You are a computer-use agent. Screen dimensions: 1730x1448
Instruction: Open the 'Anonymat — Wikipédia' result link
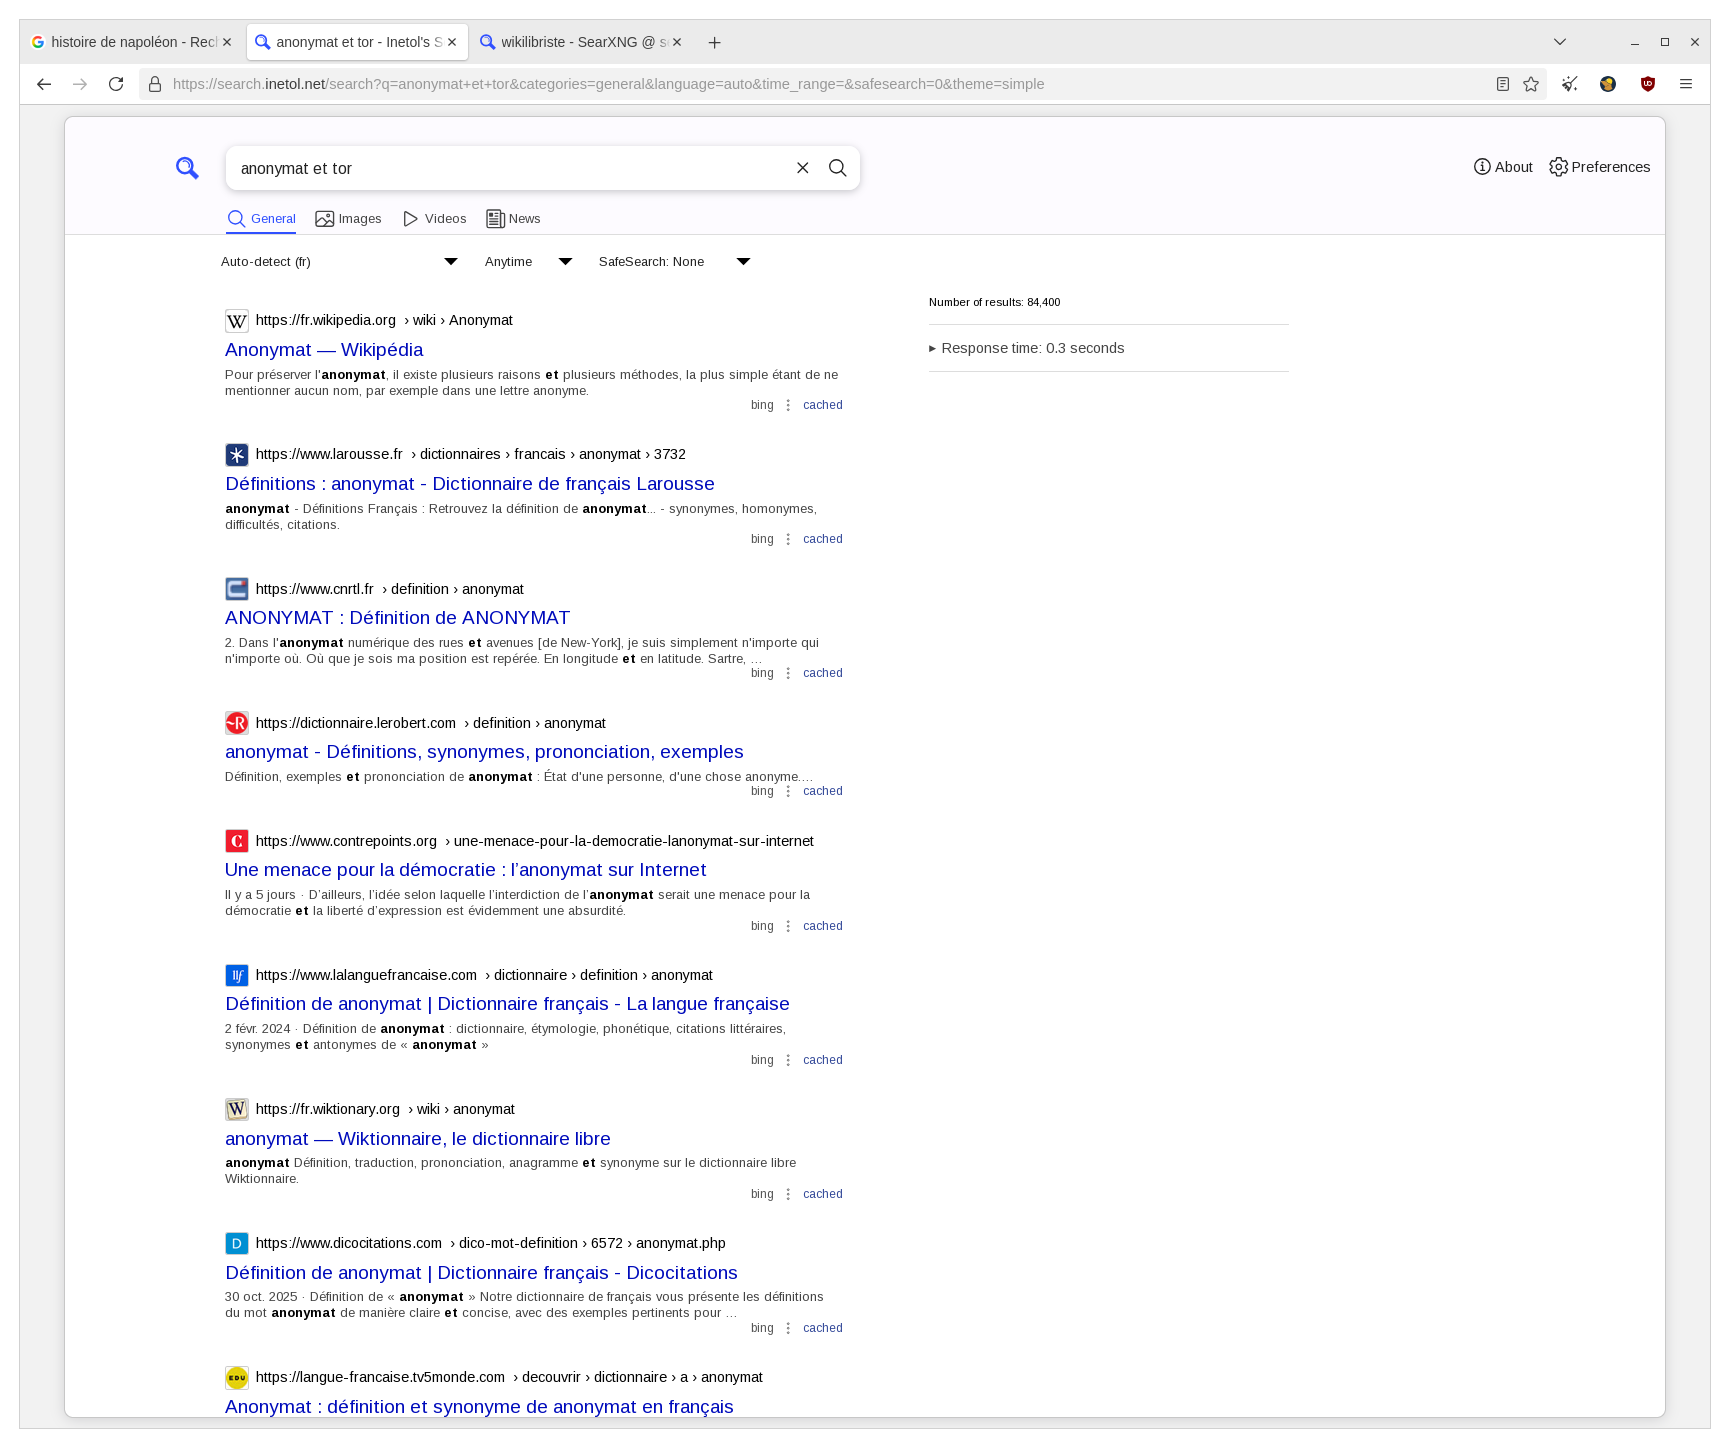[324, 350]
